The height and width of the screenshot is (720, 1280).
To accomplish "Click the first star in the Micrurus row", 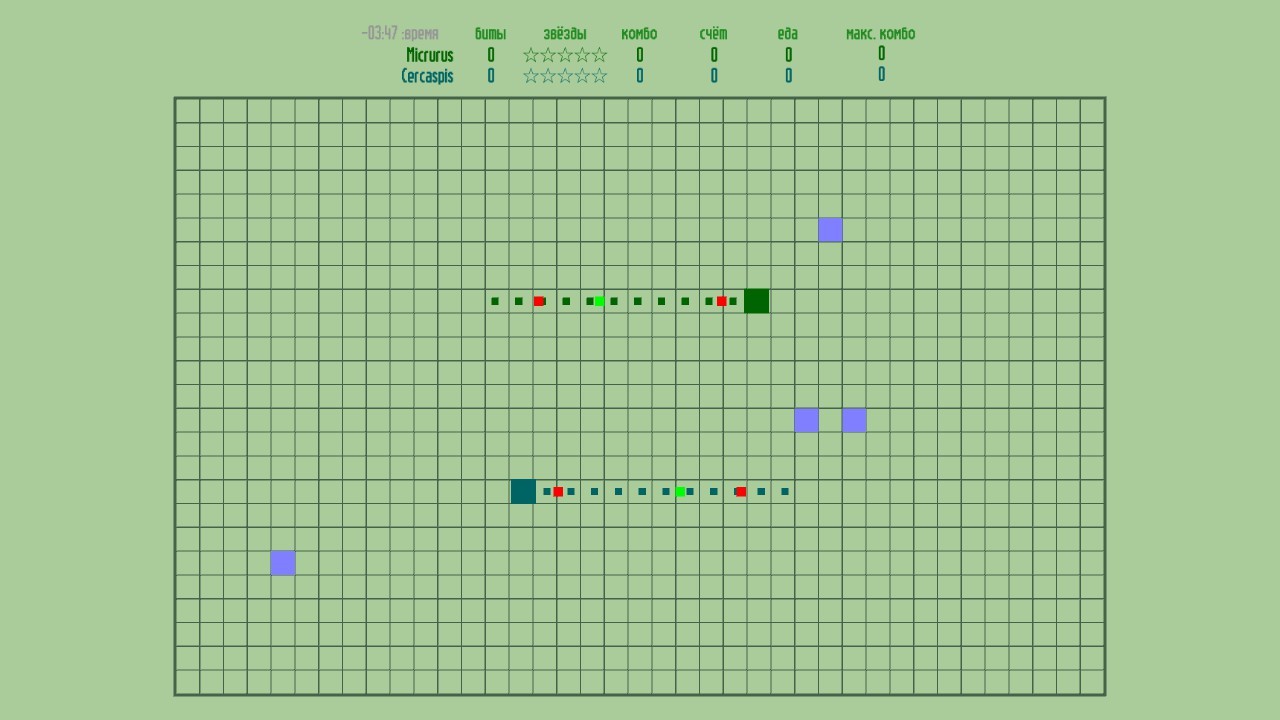I will pos(531,55).
